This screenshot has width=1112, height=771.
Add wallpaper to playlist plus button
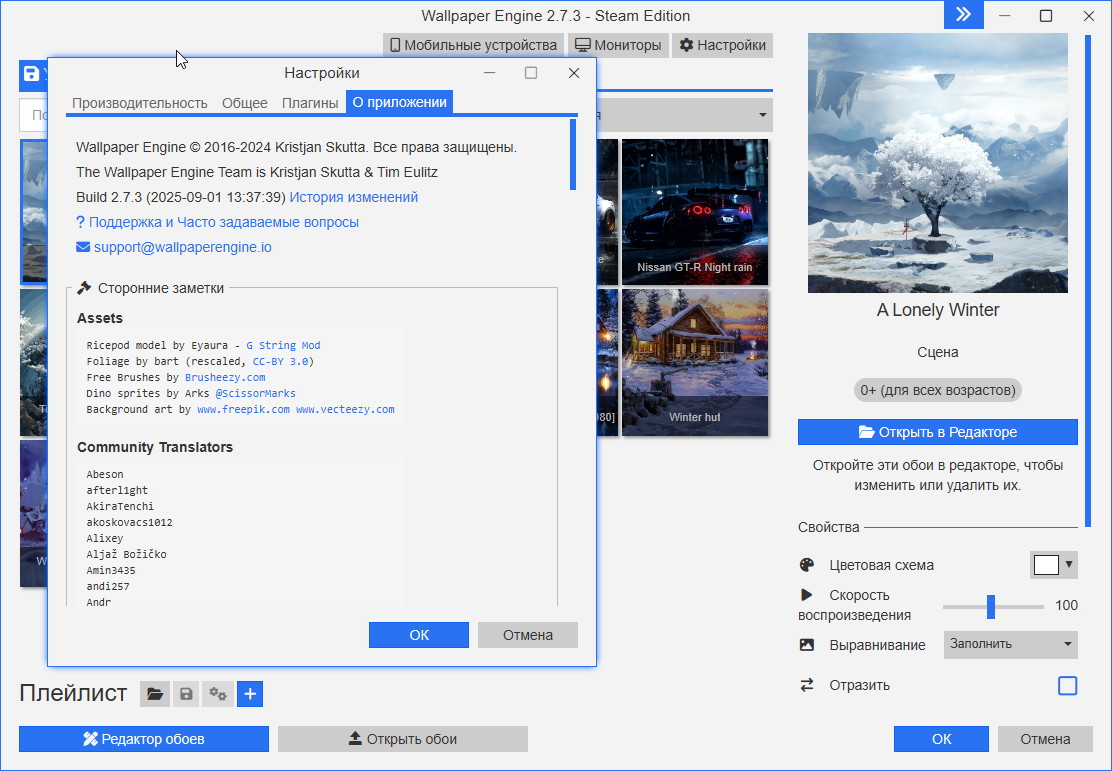pos(250,694)
